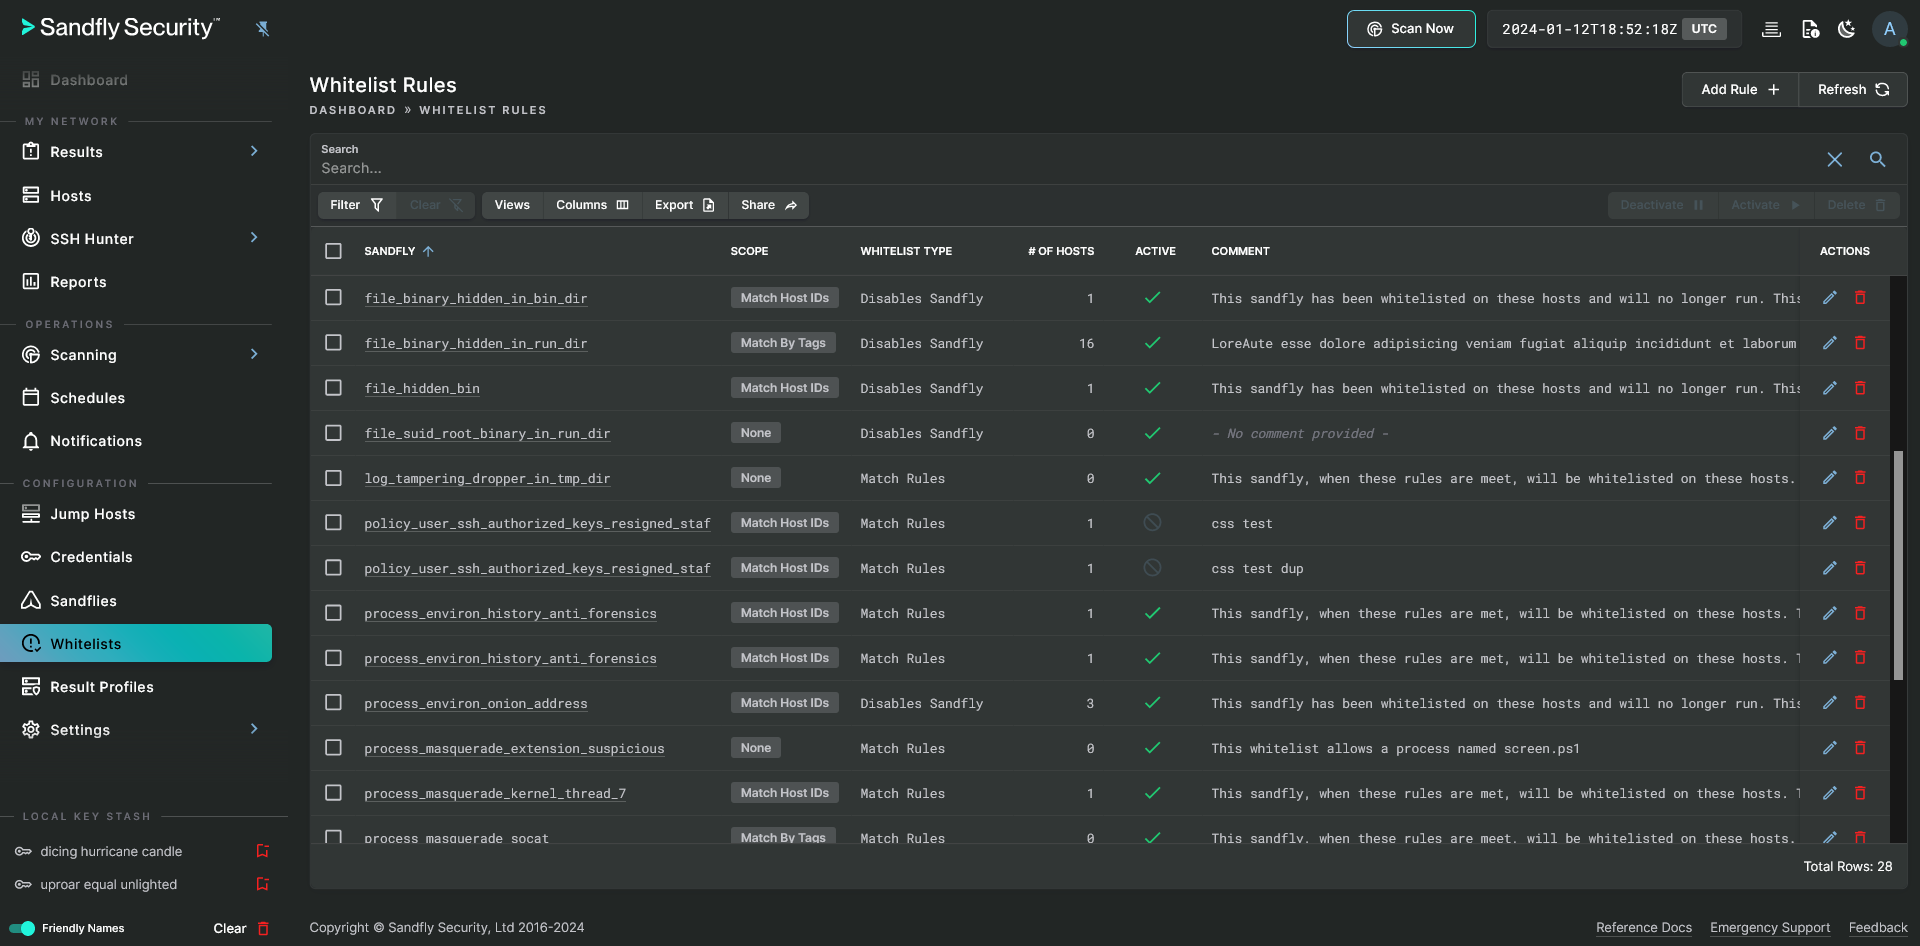Viewport: 1920px width, 946px height.
Task: Open Reports in the sidebar
Action: tap(78, 282)
